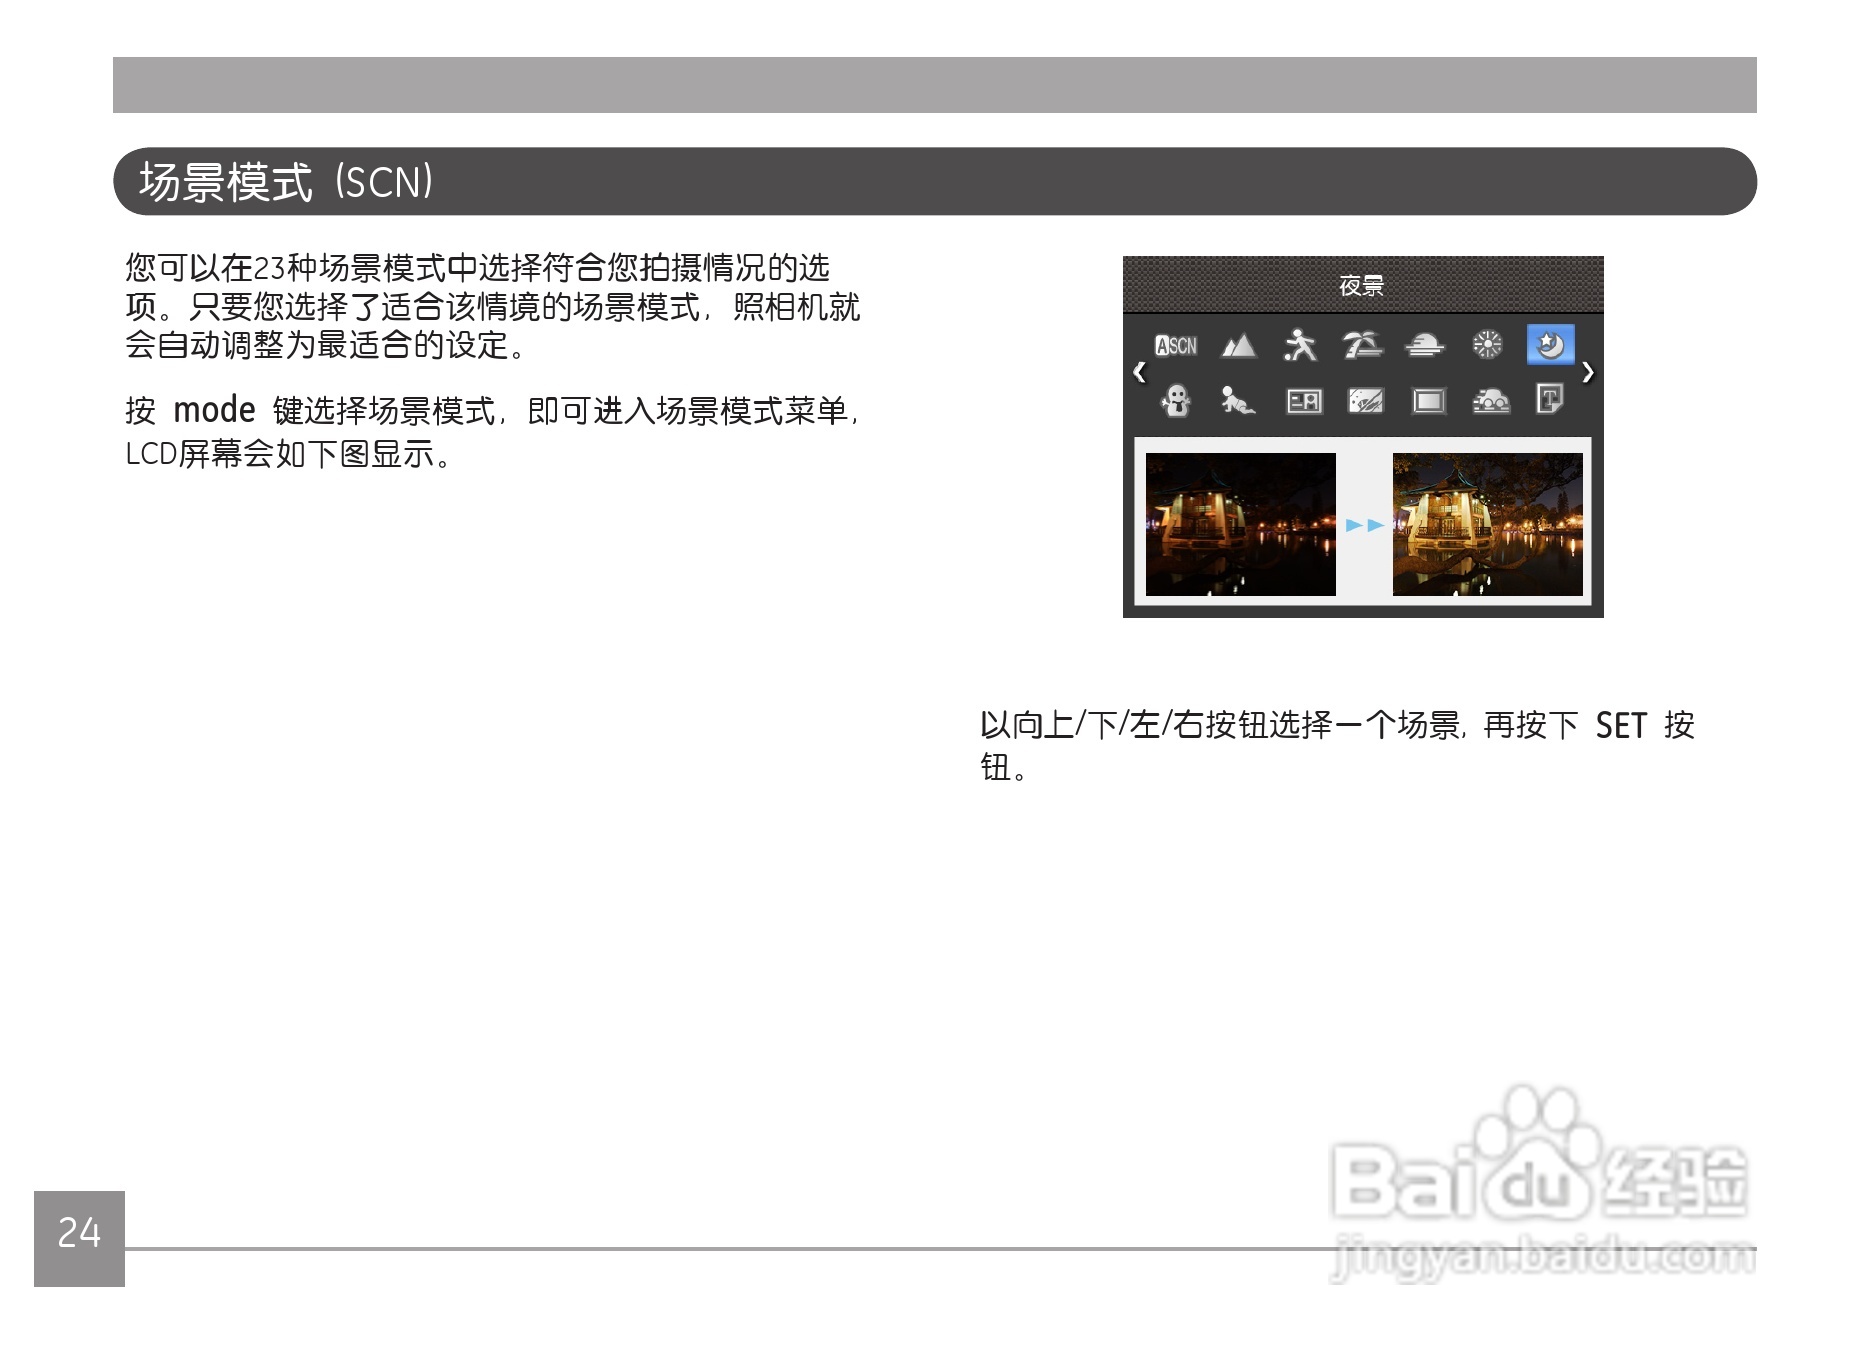
Task: Click the page number 24
Action: 79,1232
